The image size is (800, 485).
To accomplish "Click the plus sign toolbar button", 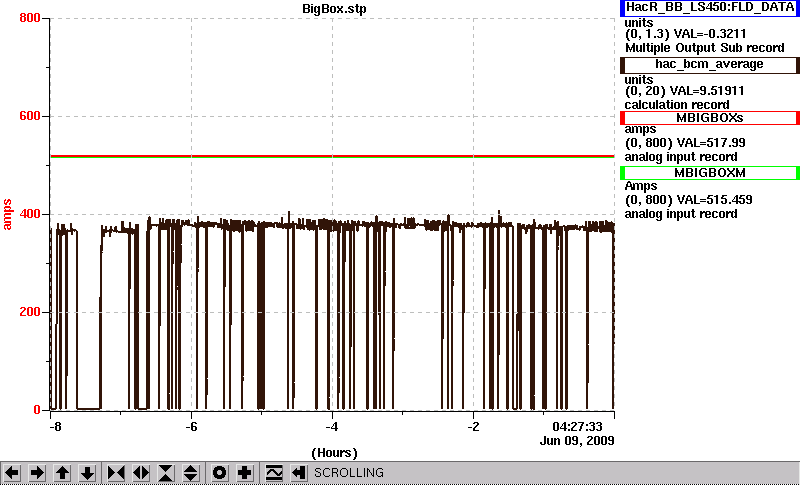I will pyautogui.click(x=244, y=473).
